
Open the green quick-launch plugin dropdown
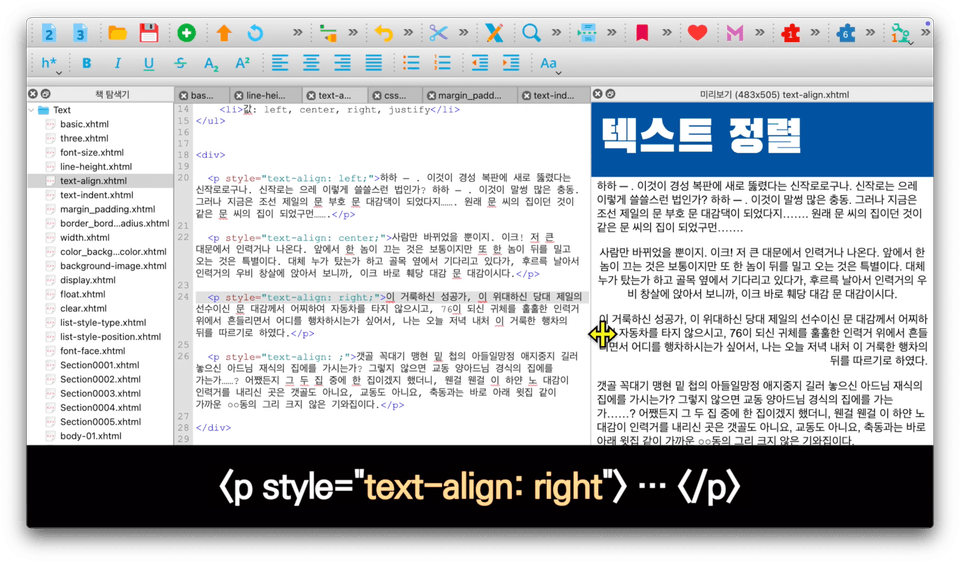coord(901,34)
